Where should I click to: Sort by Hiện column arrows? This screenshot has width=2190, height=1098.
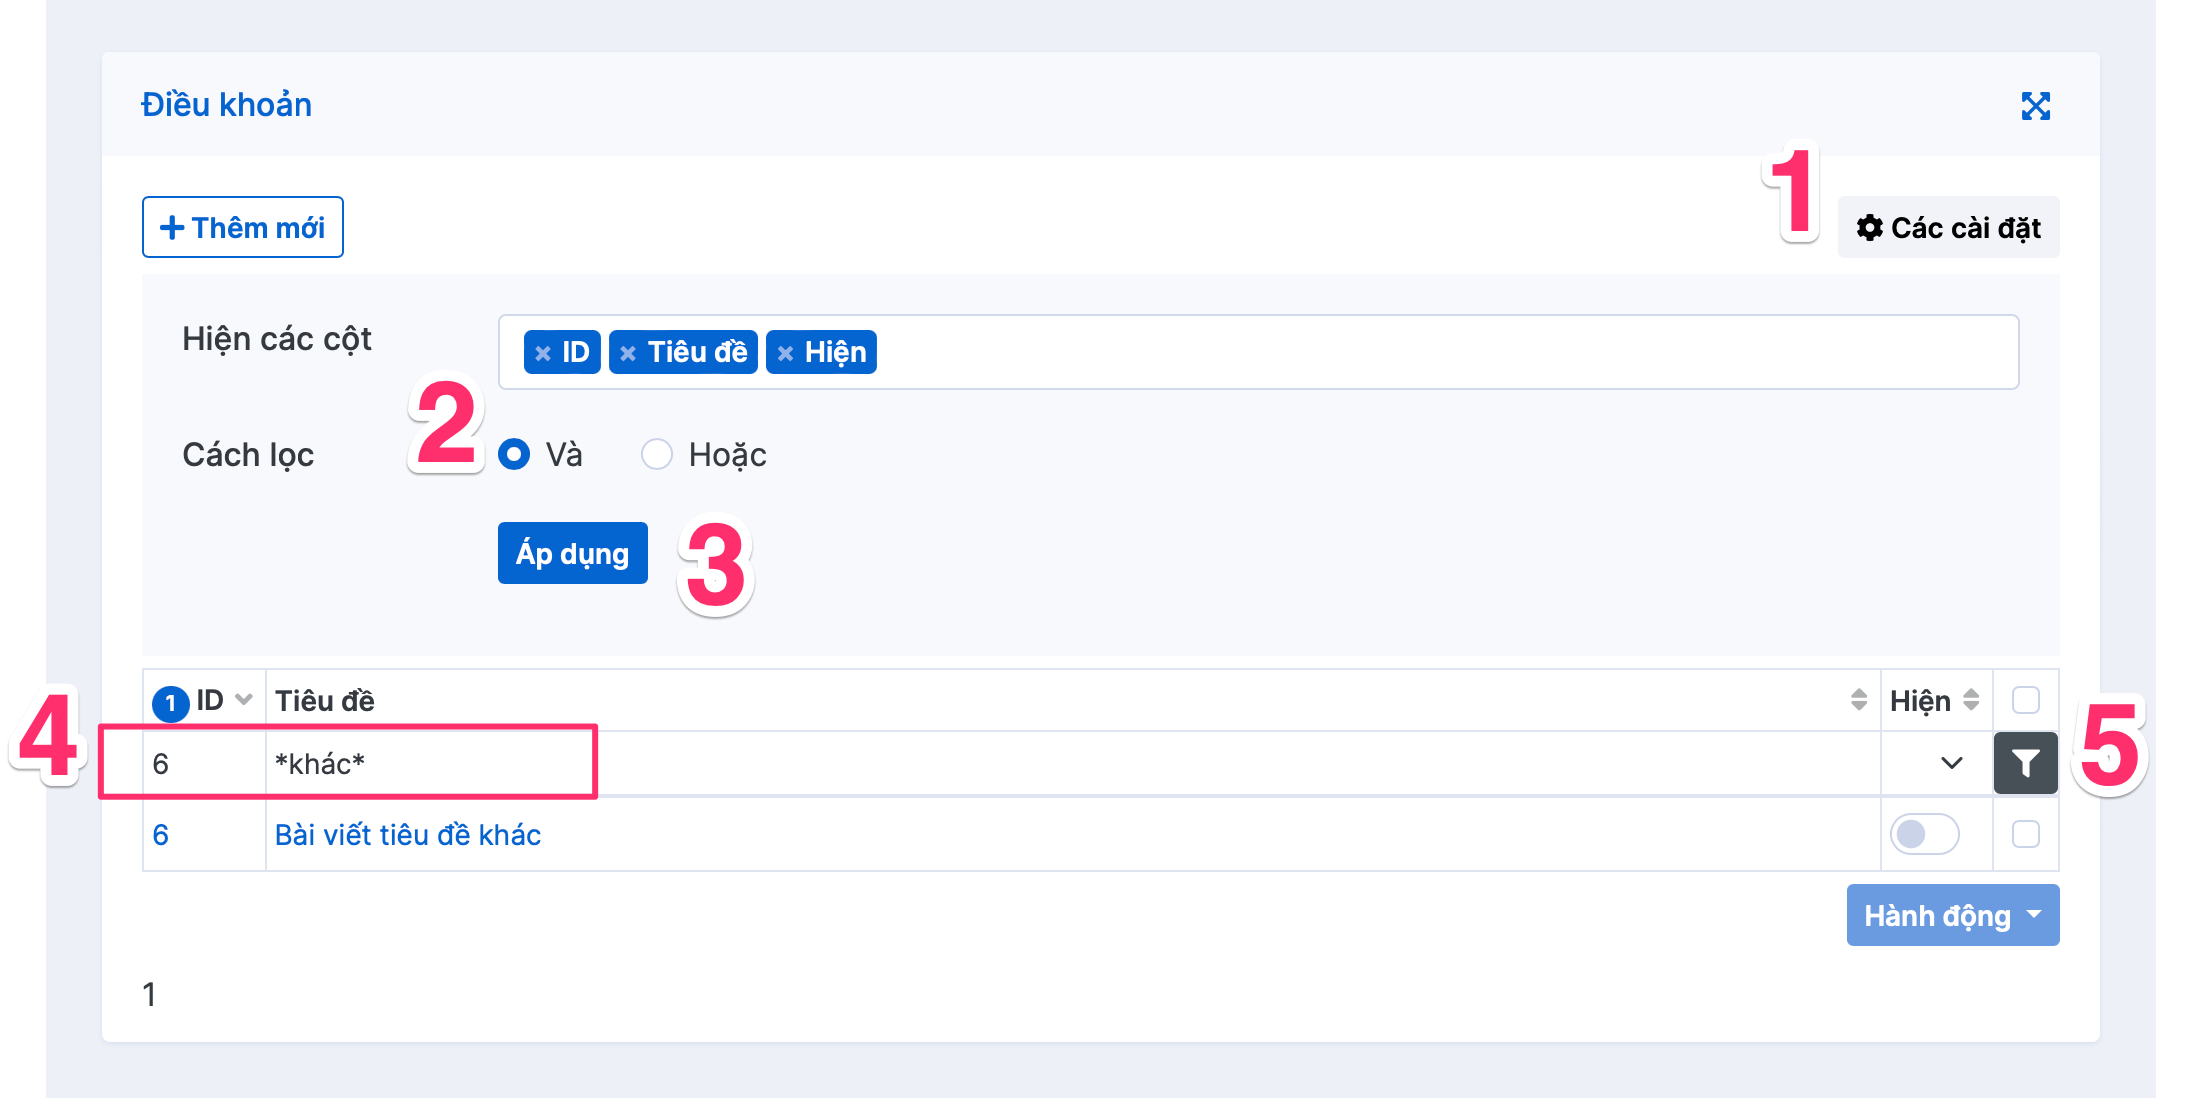point(1971,700)
